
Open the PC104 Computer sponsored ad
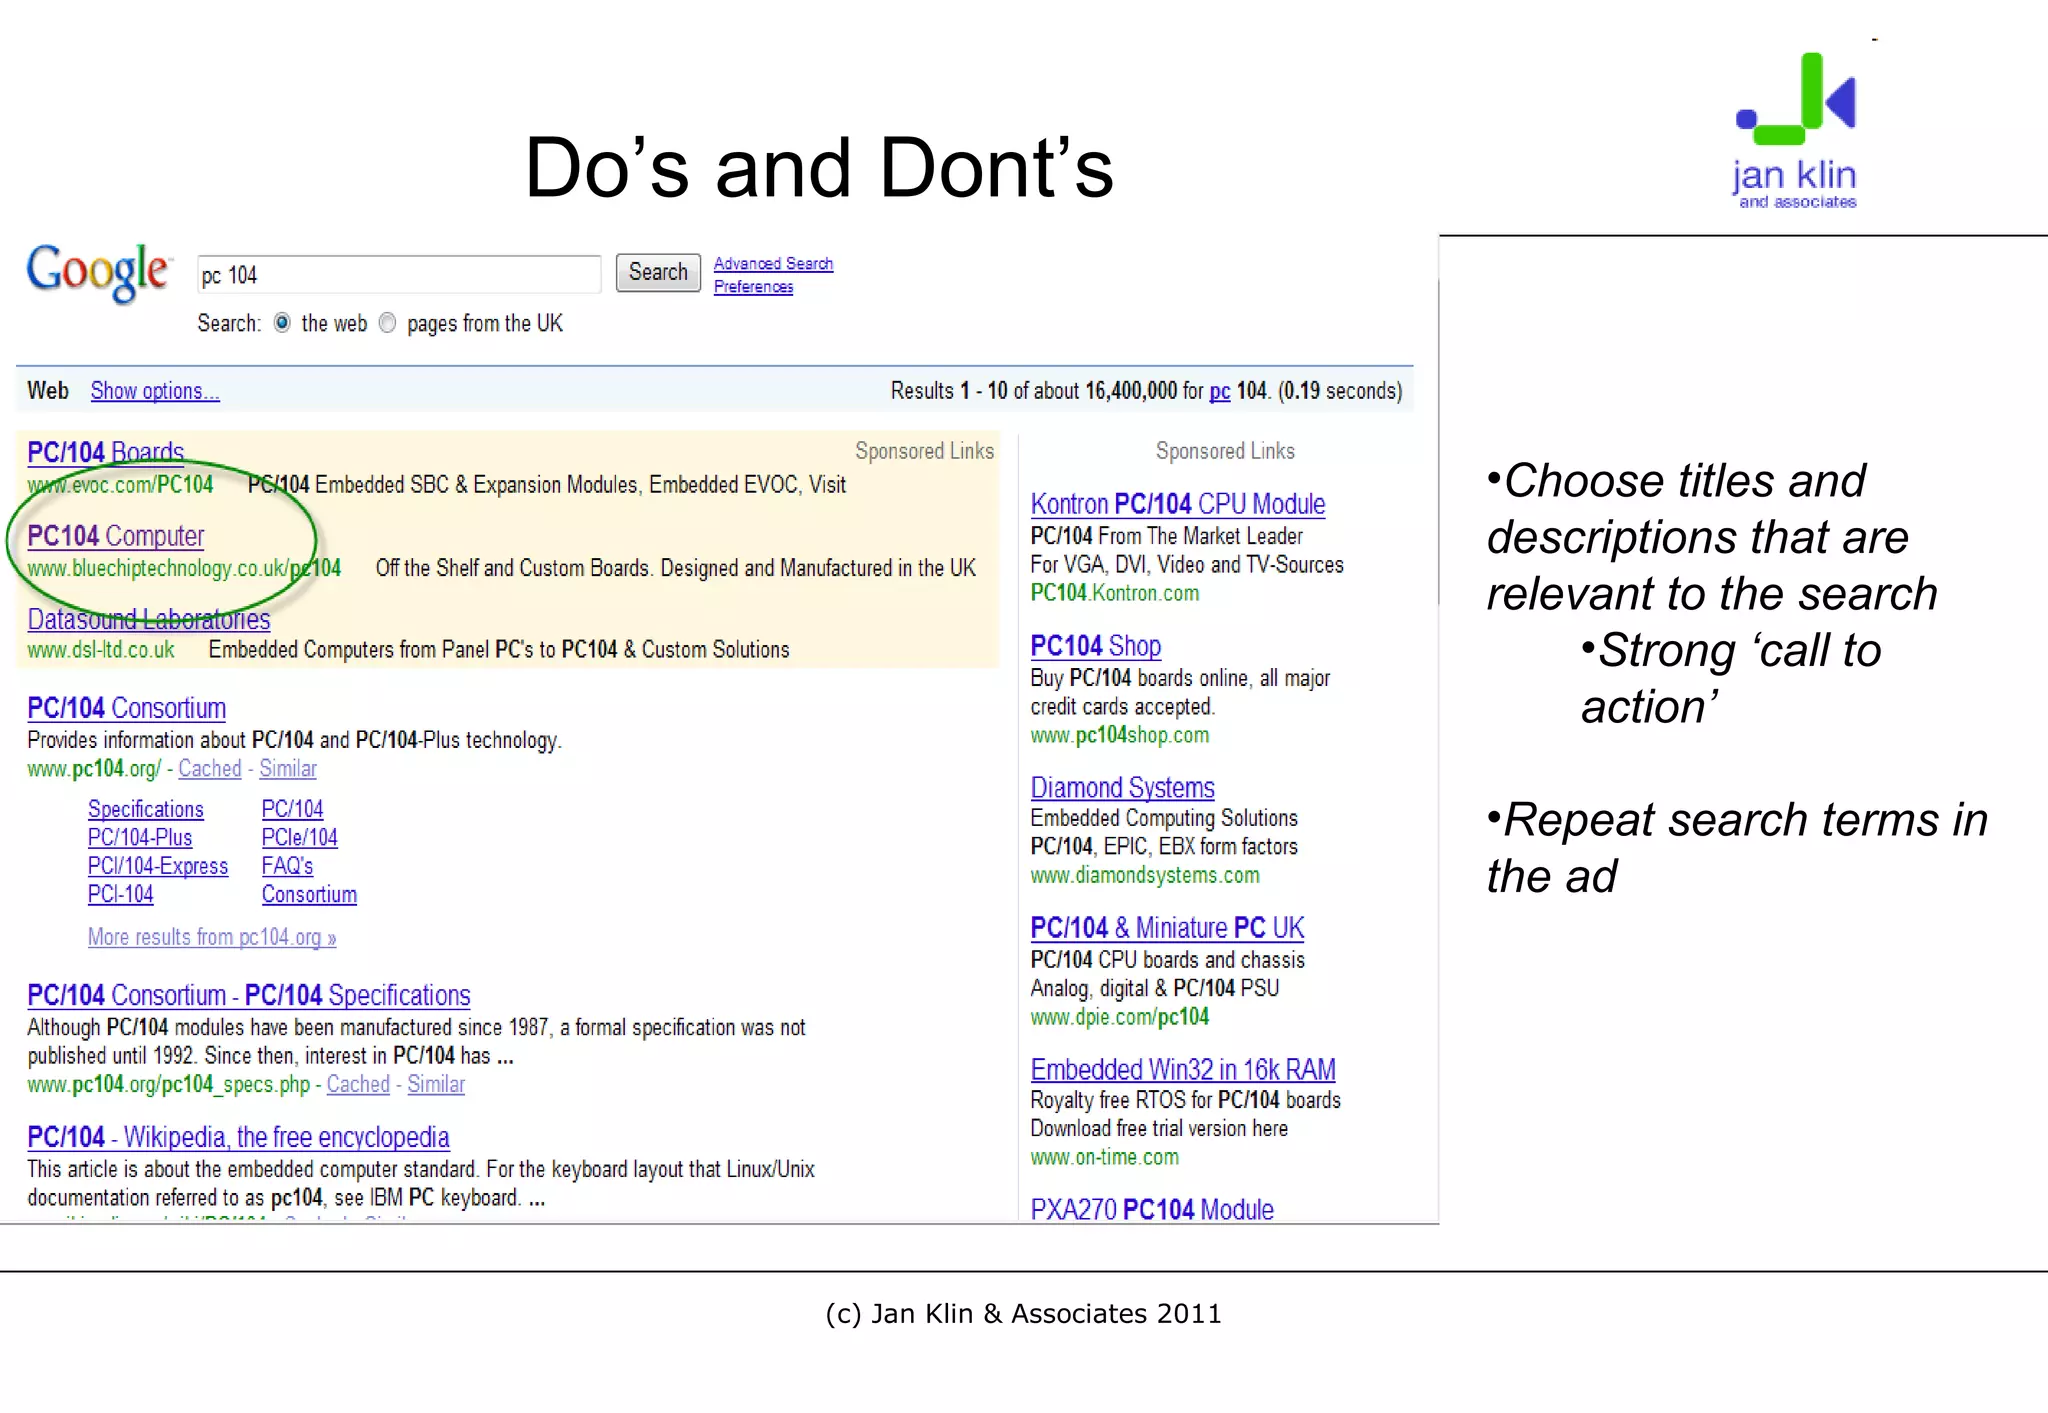coord(116,536)
